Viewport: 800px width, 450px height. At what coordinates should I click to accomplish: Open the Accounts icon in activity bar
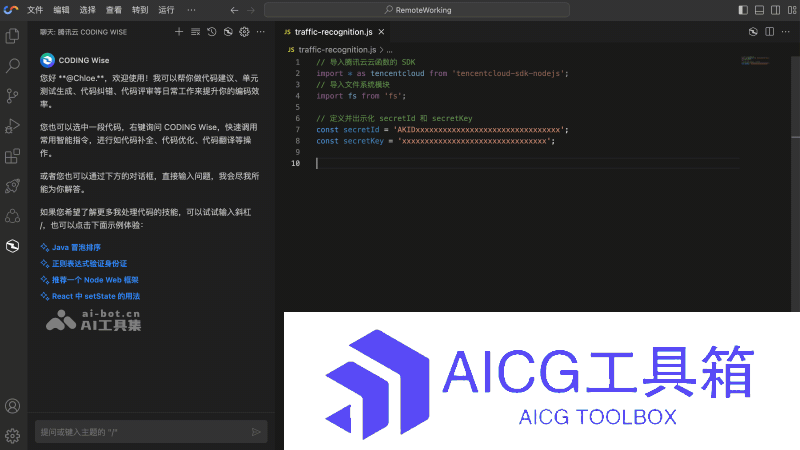[12, 406]
